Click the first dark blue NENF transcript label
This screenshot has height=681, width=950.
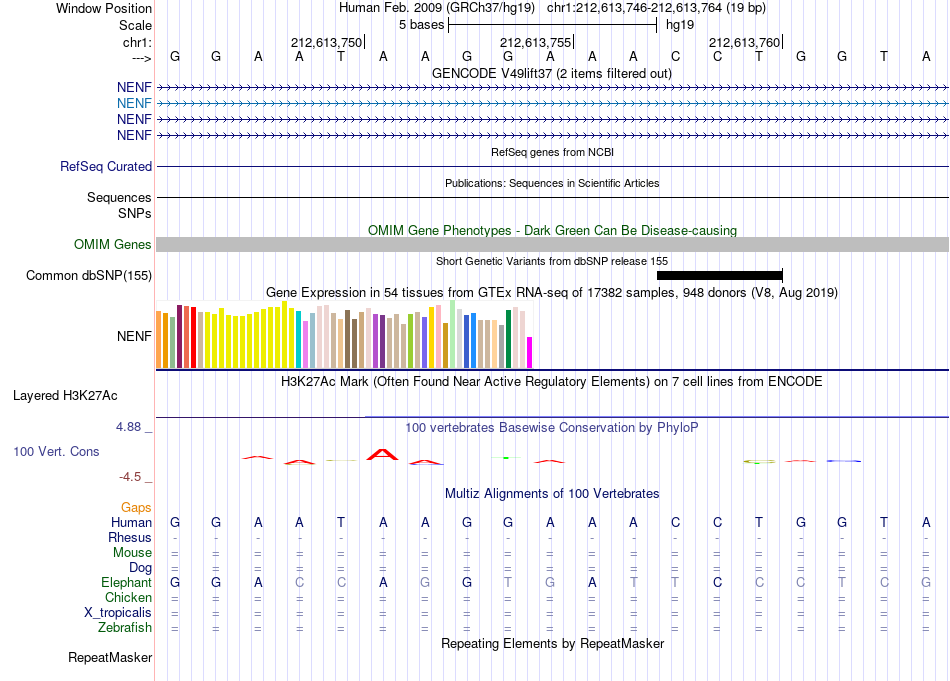pos(134,87)
